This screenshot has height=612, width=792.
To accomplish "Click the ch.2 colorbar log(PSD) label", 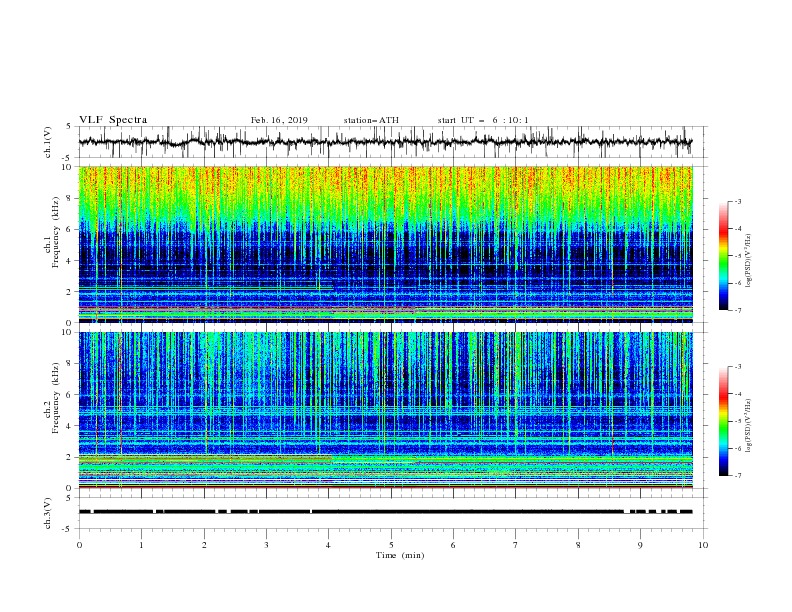I will pyautogui.click(x=748, y=426).
